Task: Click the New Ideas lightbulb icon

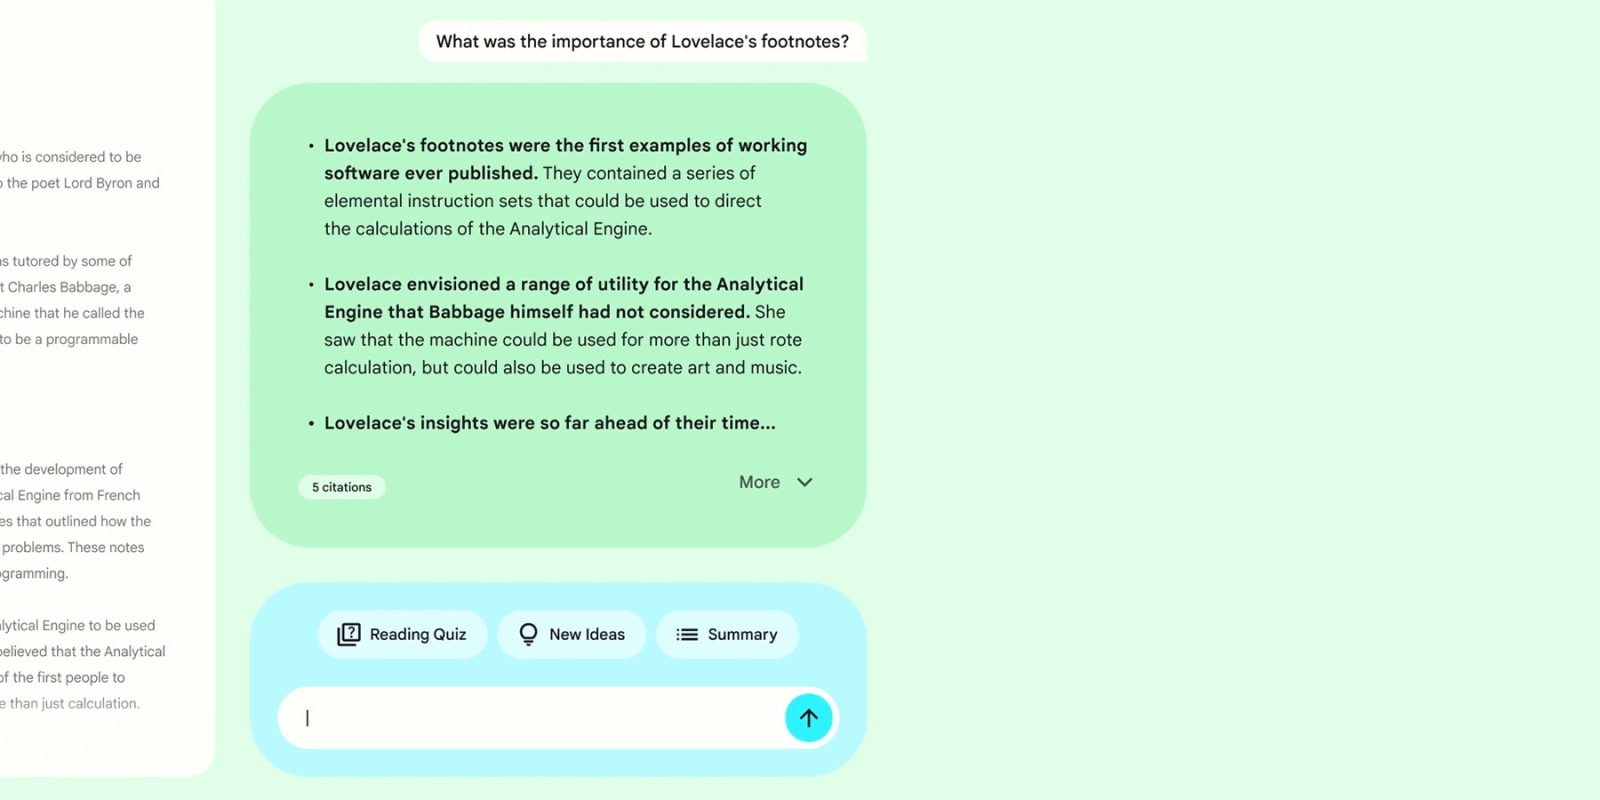Action: click(x=528, y=634)
